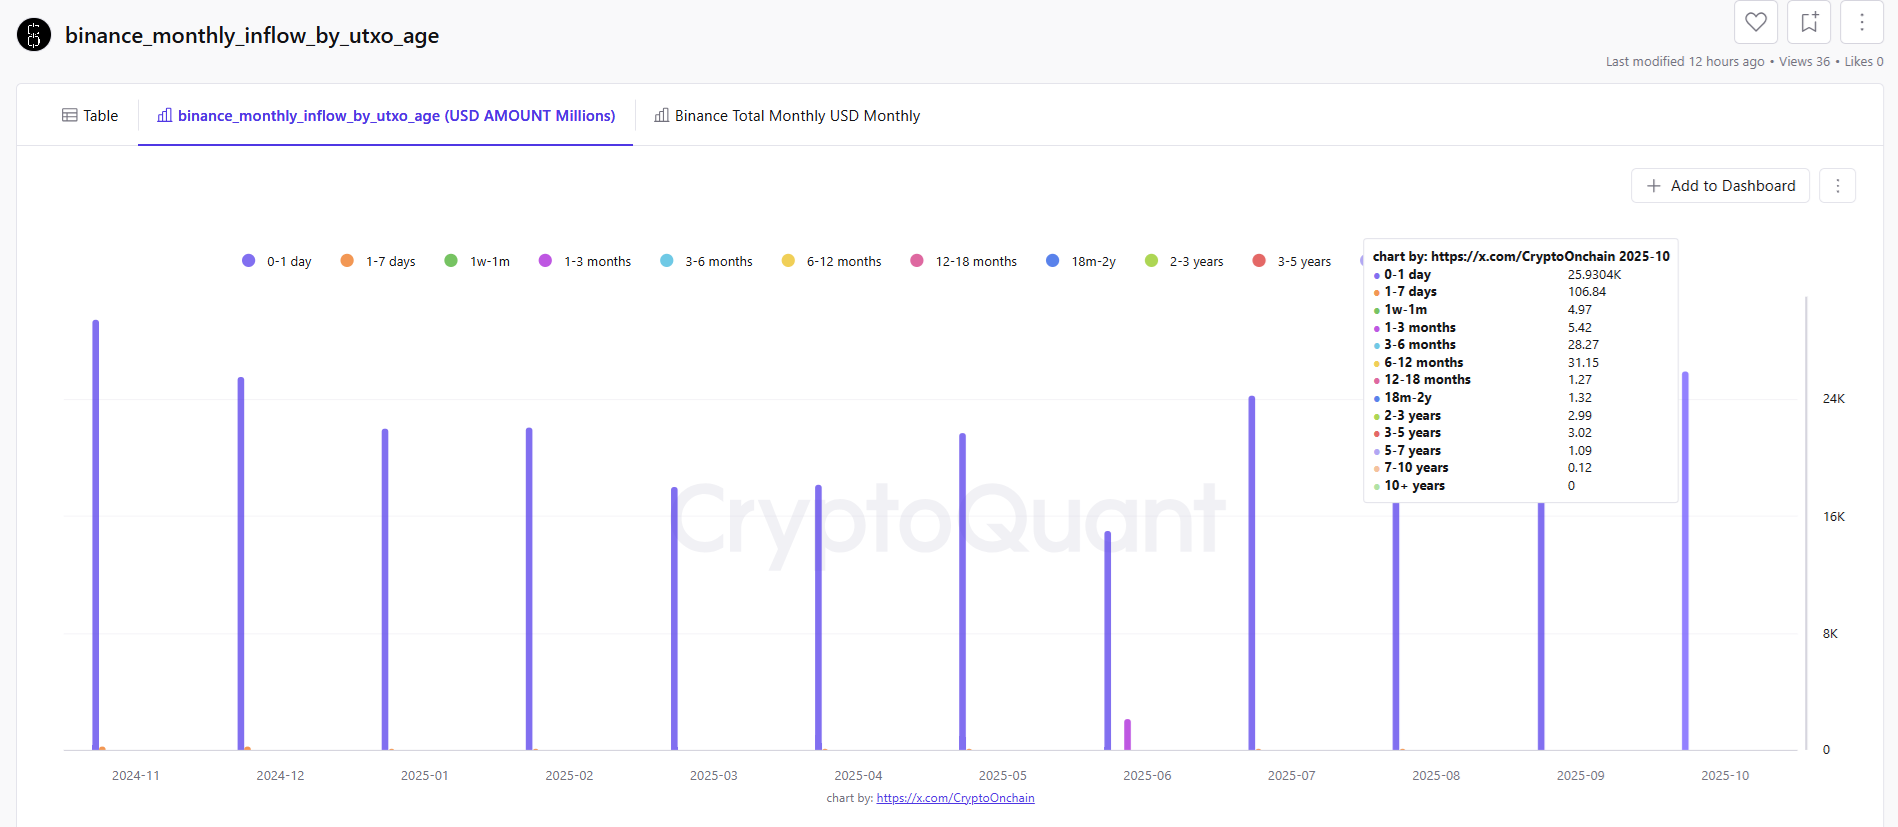This screenshot has height=827, width=1898.
Task: Click the heart like icon
Action: (1756, 22)
